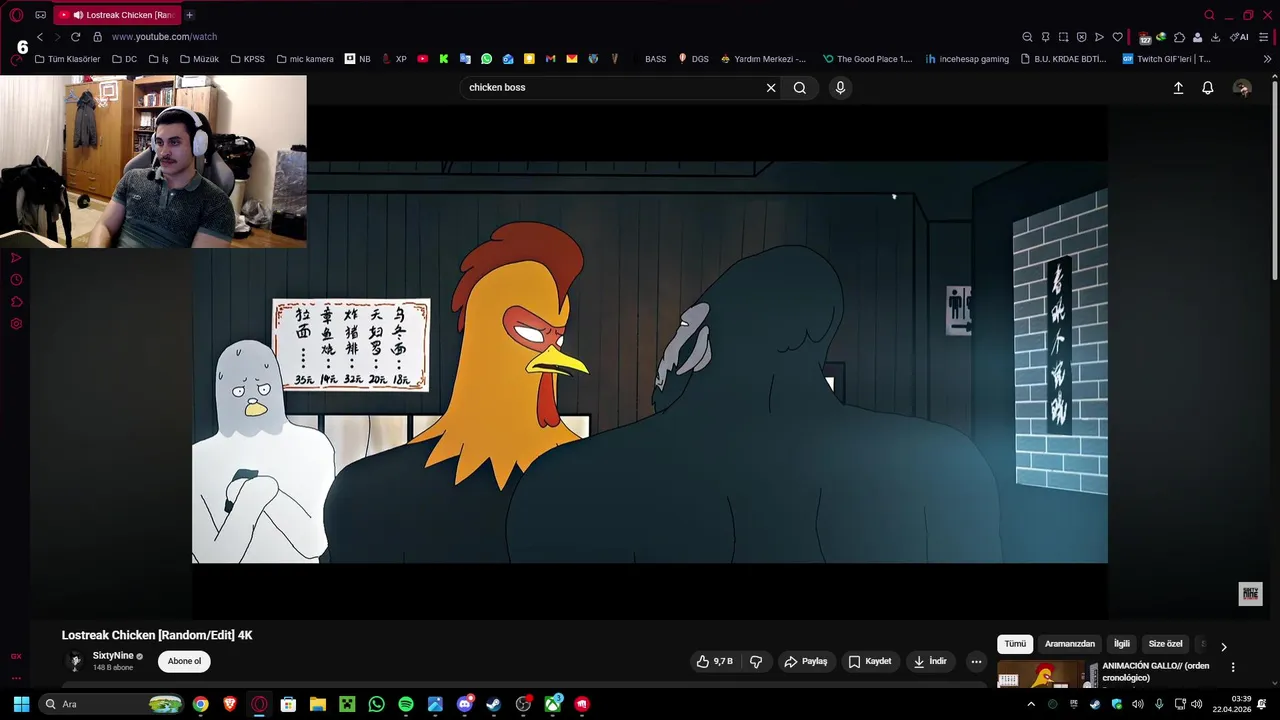Image resolution: width=1280 pixels, height=720 pixels.
Task: Open the KPSS bookmarks folder
Action: (x=247, y=59)
